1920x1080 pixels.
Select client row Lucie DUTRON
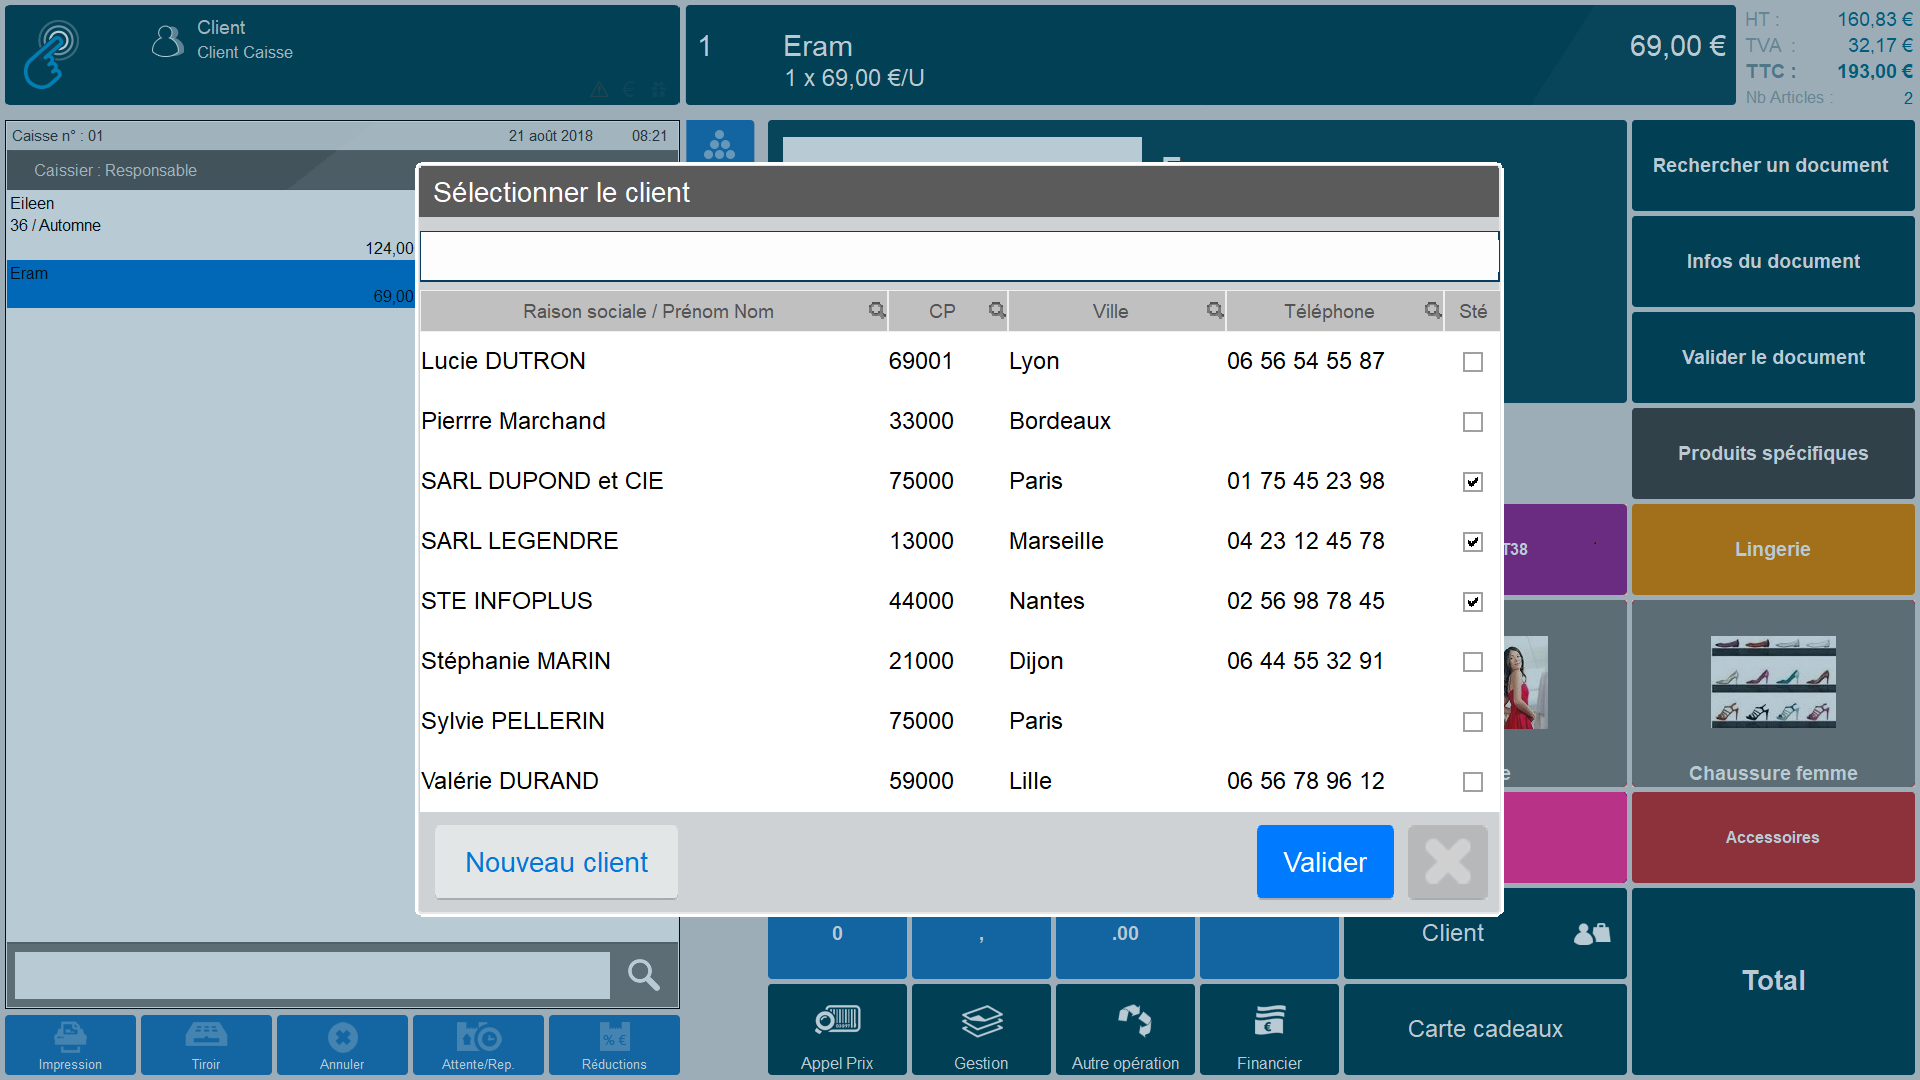[959, 362]
